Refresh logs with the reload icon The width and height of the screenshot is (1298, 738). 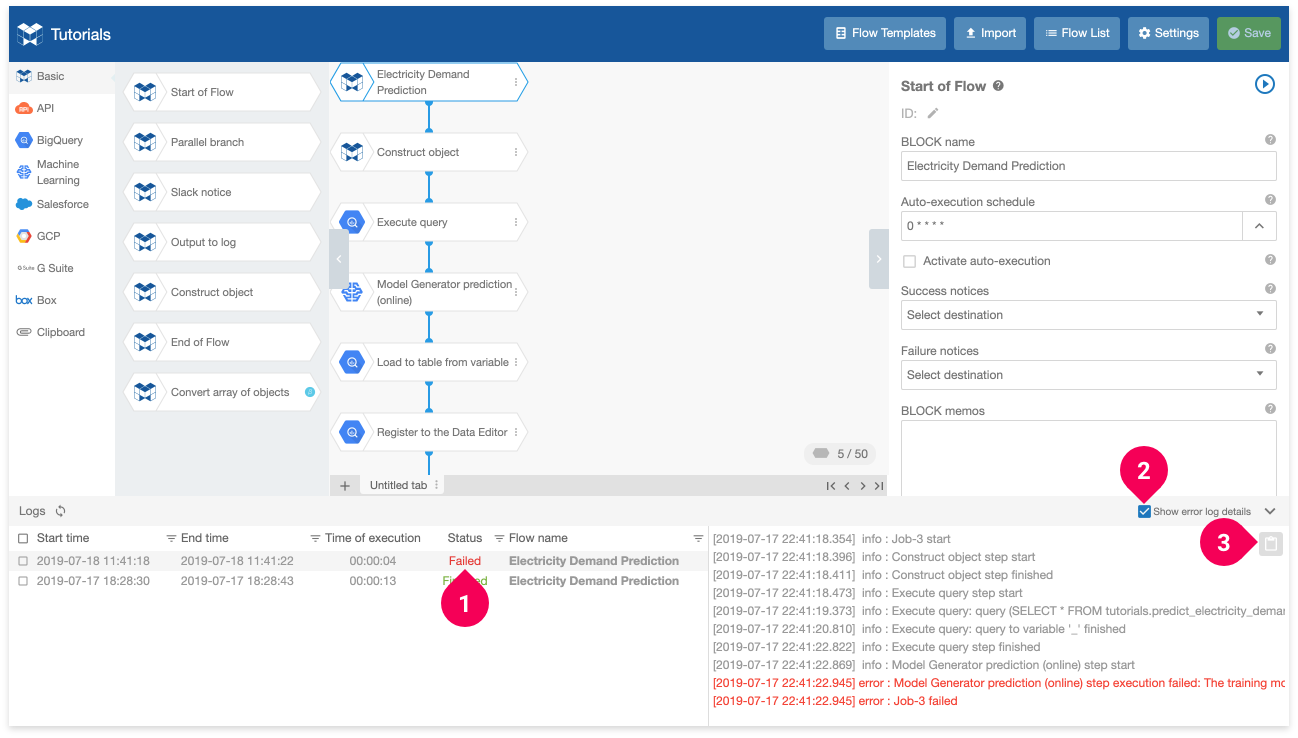point(60,511)
